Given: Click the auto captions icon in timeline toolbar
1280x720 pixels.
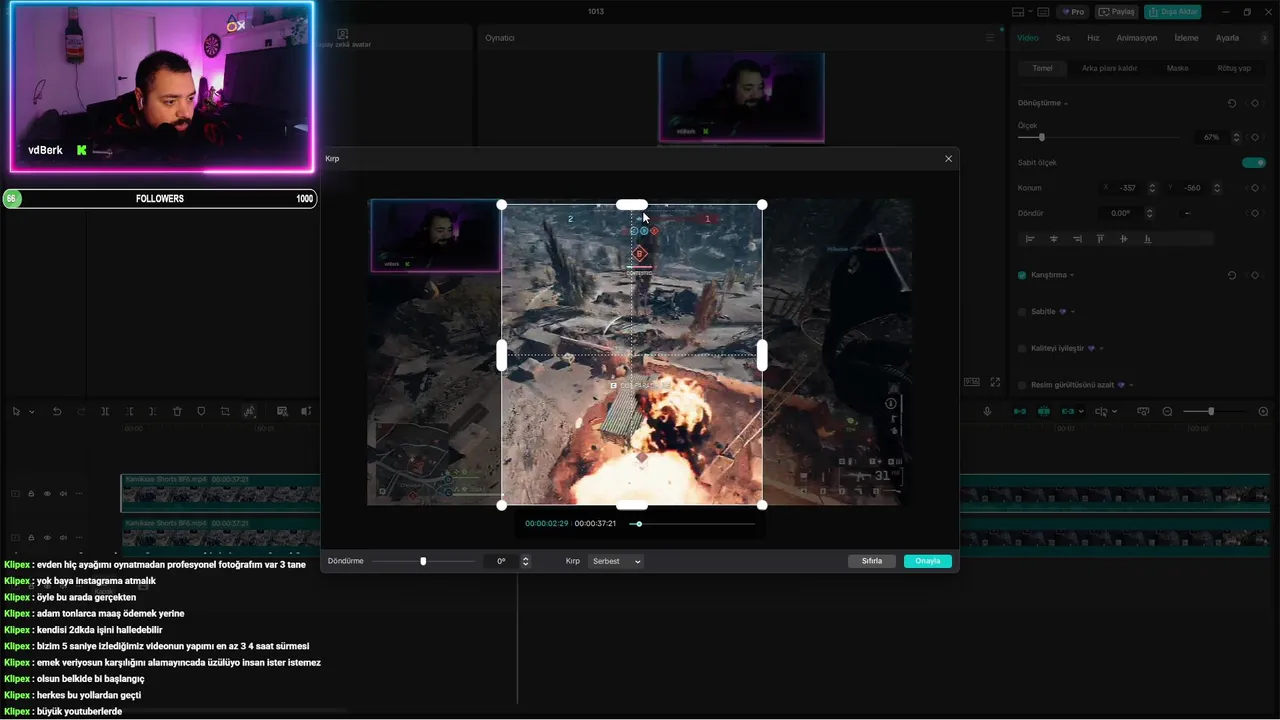Looking at the screenshot, I should point(282,411).
